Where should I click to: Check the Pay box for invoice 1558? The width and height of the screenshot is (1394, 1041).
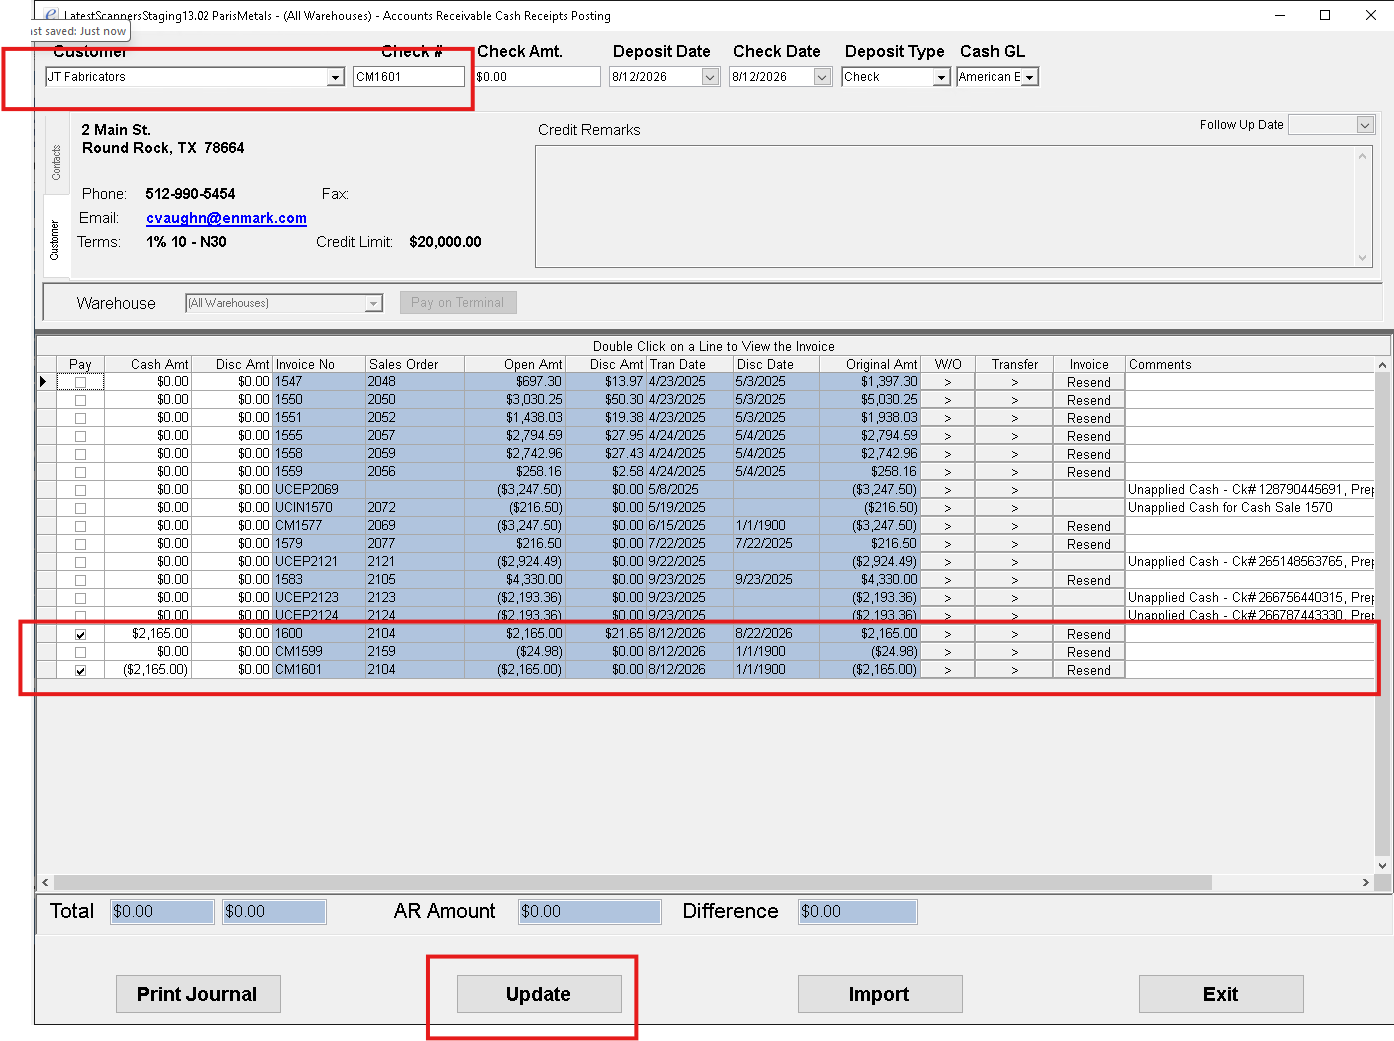tap(80, 454)
